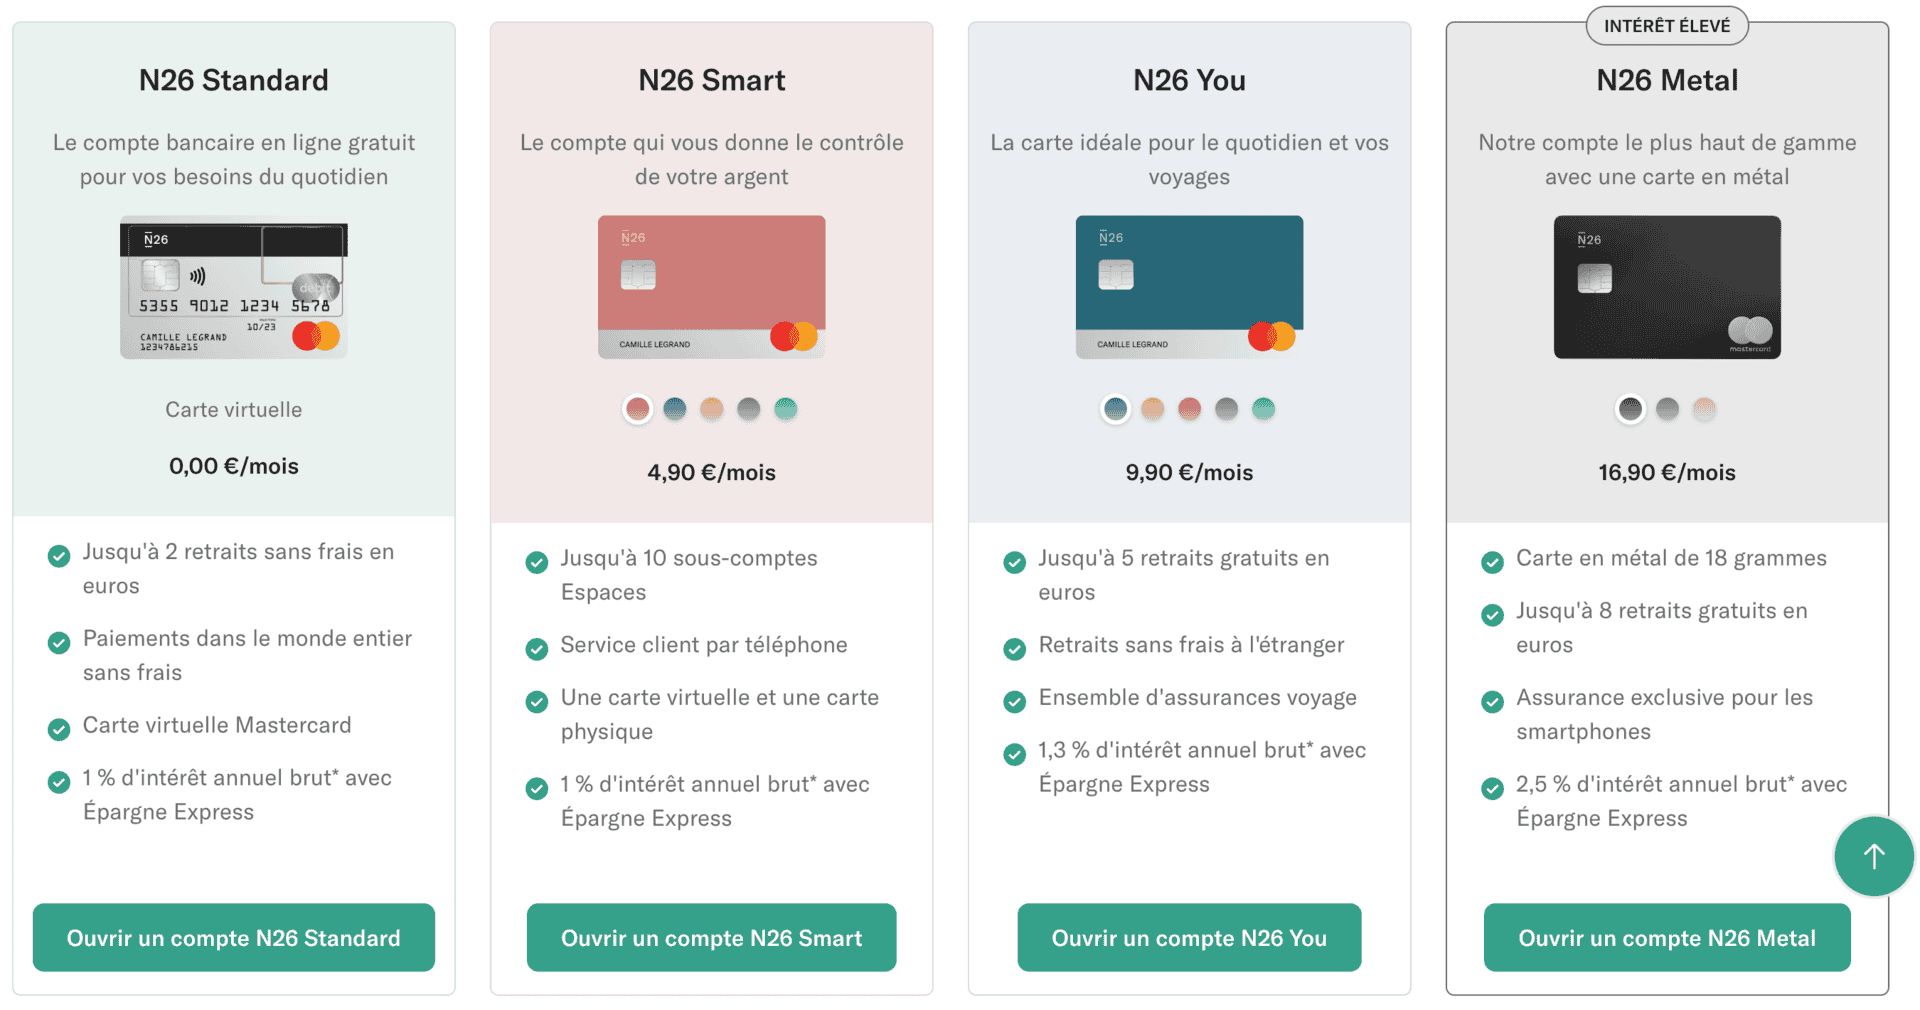Click the INTÉRÊT ÉLEVÉ badge

pos(1666,26)
